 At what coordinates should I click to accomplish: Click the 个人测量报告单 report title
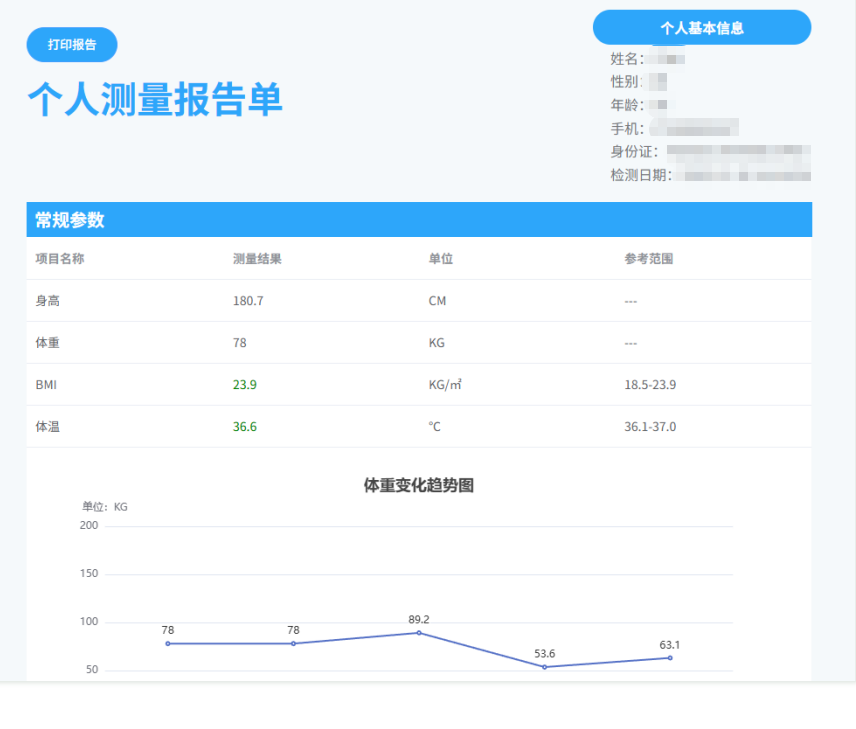(154, 101)
